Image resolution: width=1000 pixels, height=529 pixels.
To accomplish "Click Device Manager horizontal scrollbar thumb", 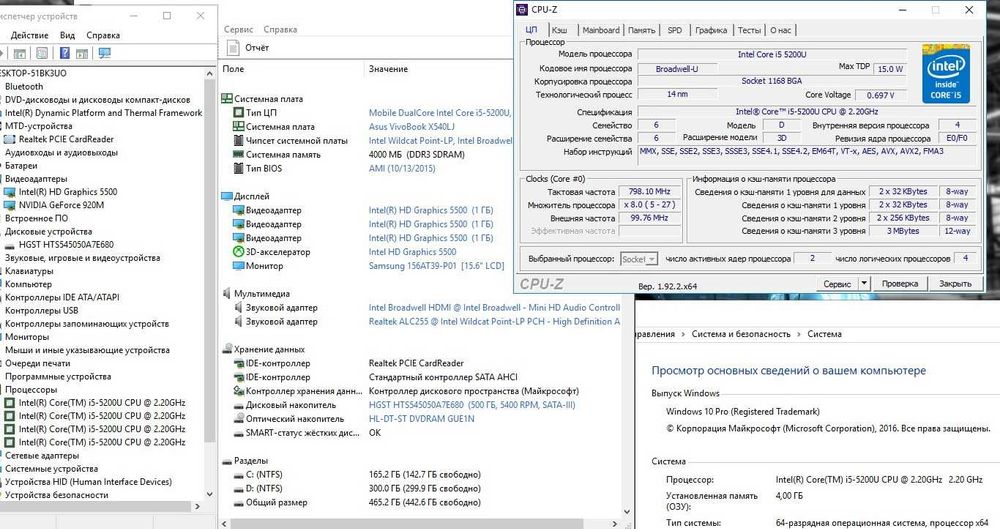I will 96,506.
